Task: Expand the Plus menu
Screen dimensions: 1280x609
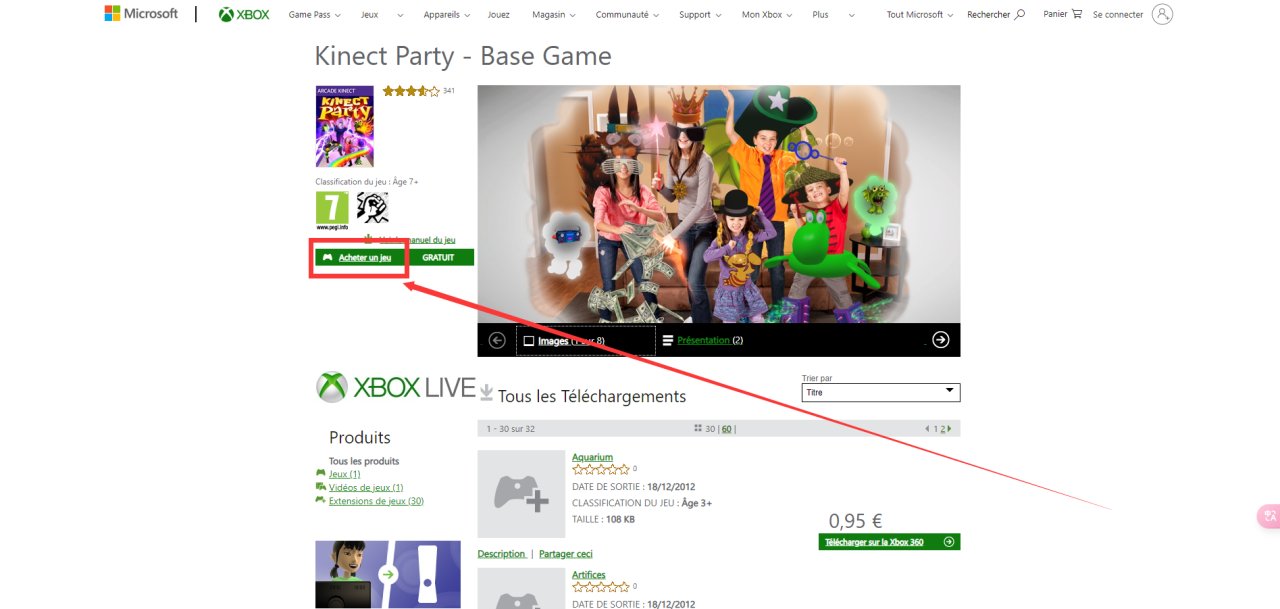Action: 834,15
